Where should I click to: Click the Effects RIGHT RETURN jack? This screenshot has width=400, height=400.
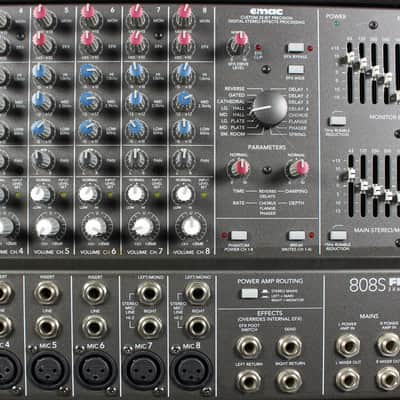[290, 380]
